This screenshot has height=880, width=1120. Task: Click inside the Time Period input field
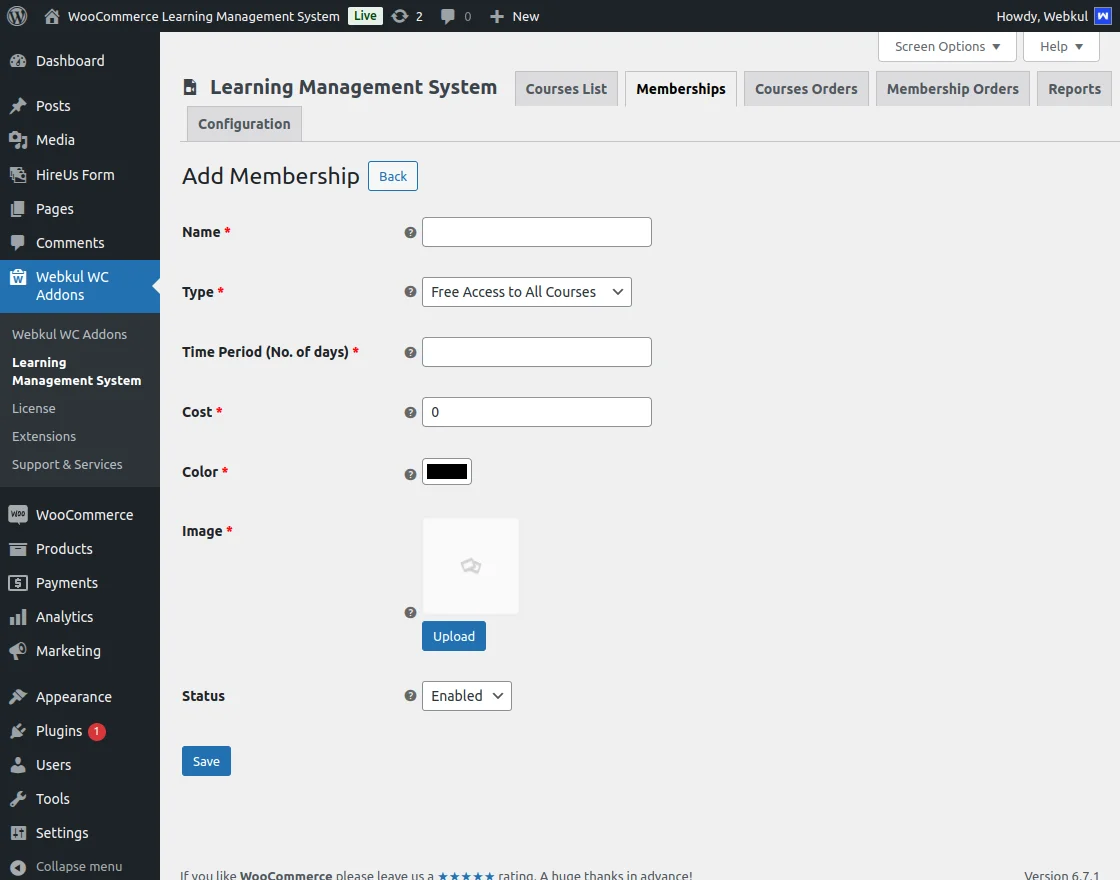click(536, 352)
